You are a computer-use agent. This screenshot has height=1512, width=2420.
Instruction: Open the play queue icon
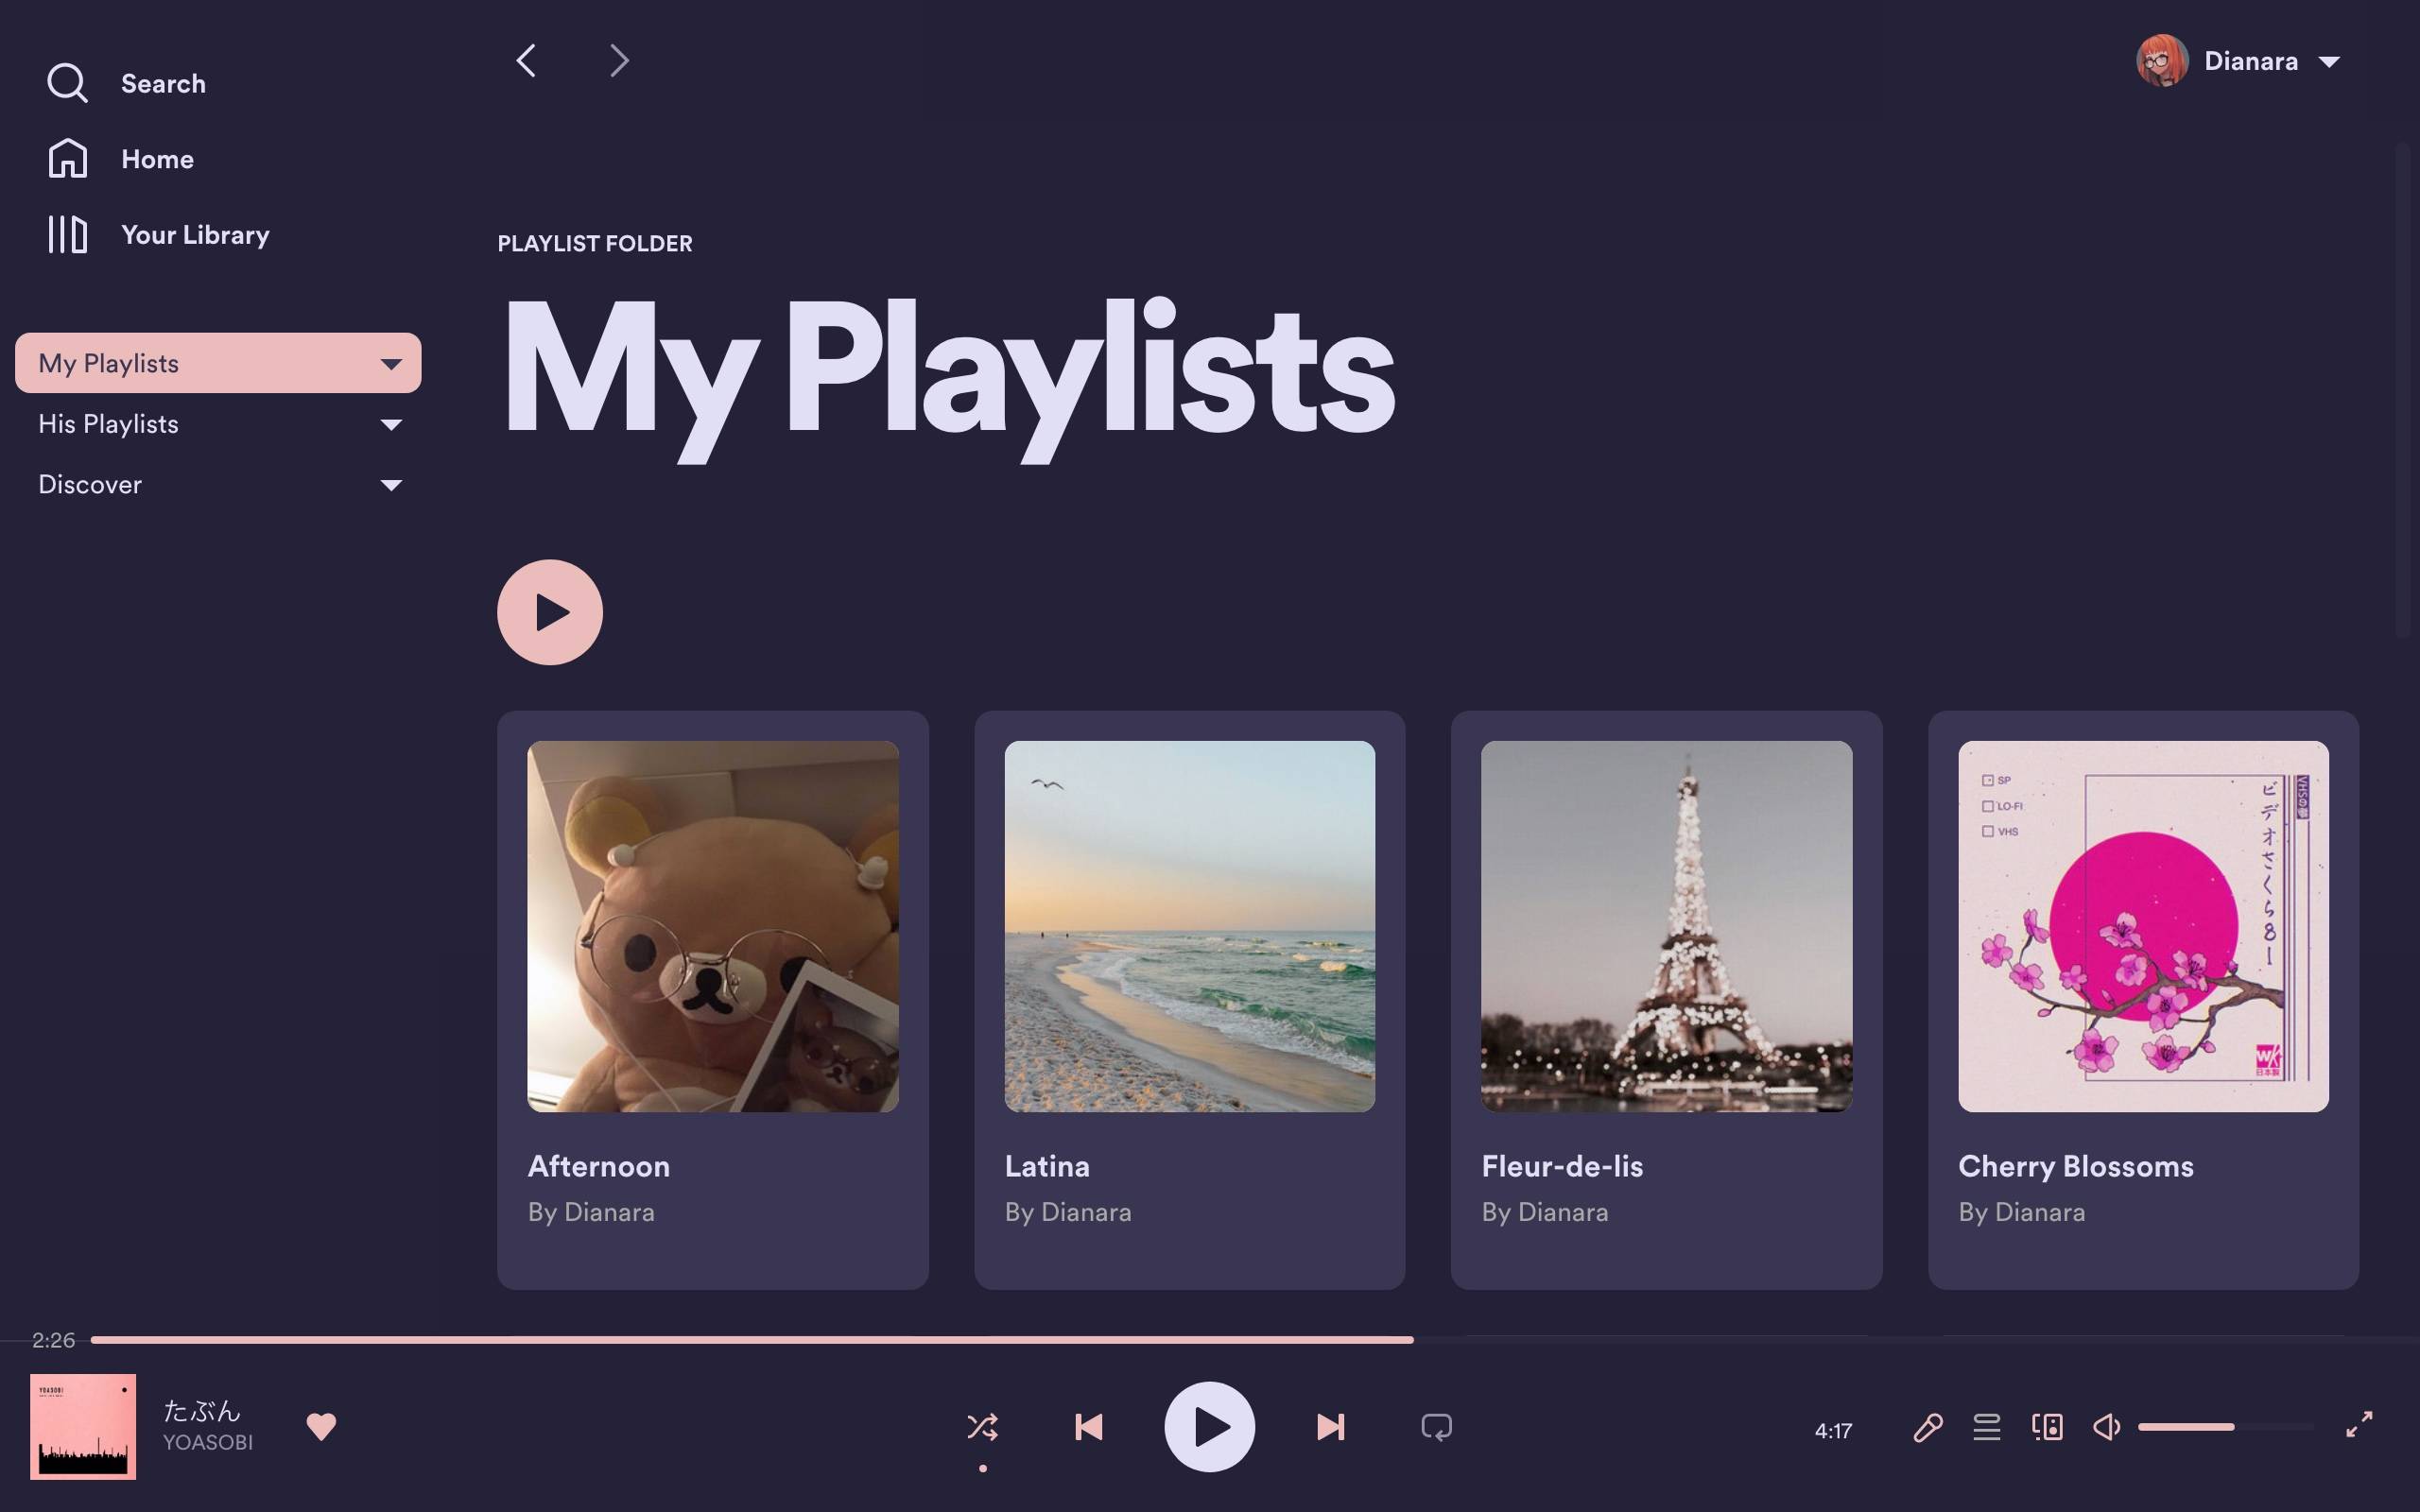click(x=1987, y=1427)
